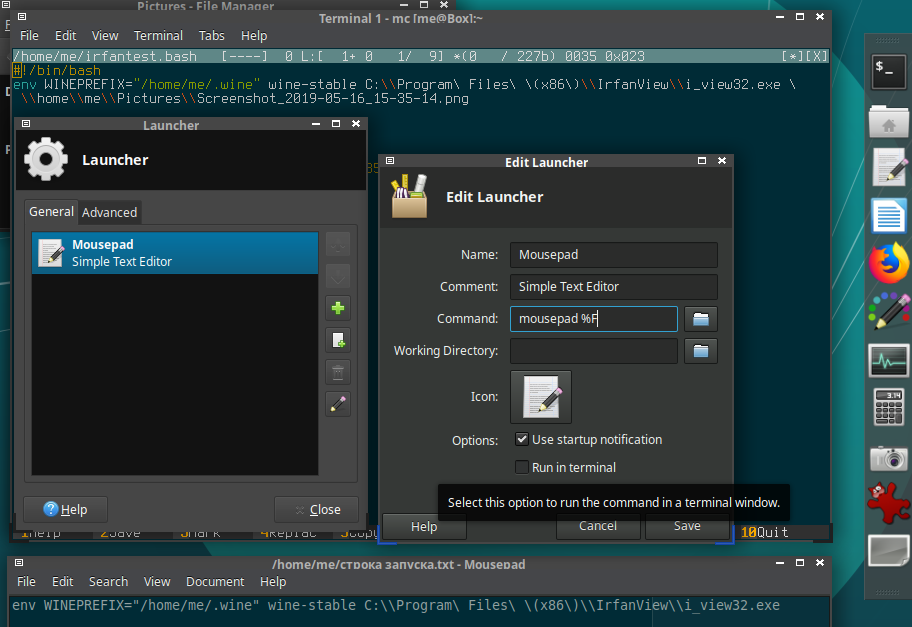The image size is (912, 627).
Task: Click Save in the Edit Launcher dialog
Action: click(687, 526)
